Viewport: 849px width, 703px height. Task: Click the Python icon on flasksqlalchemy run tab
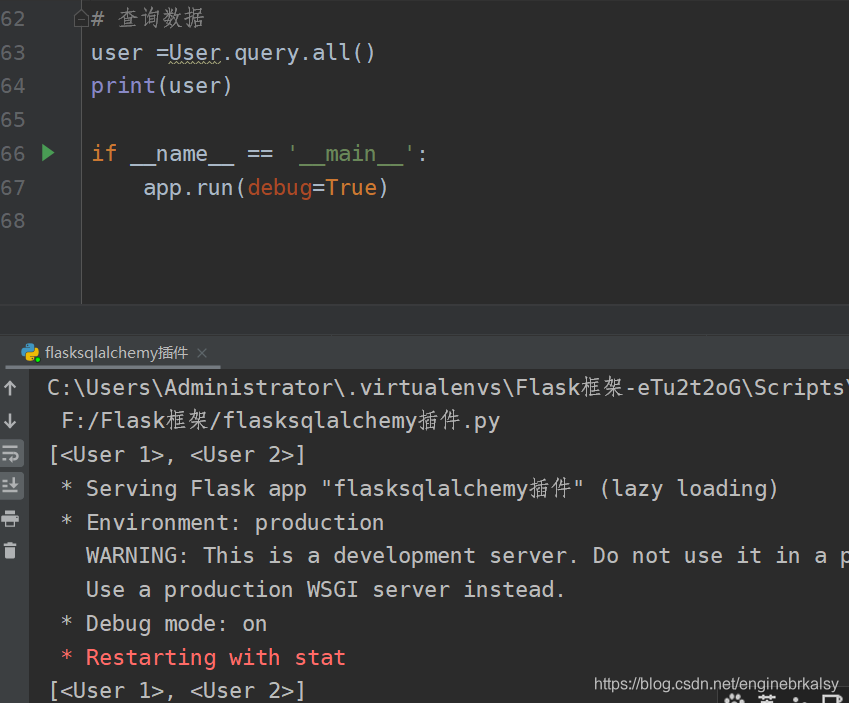pyautogui.click(x=30, y=353)
